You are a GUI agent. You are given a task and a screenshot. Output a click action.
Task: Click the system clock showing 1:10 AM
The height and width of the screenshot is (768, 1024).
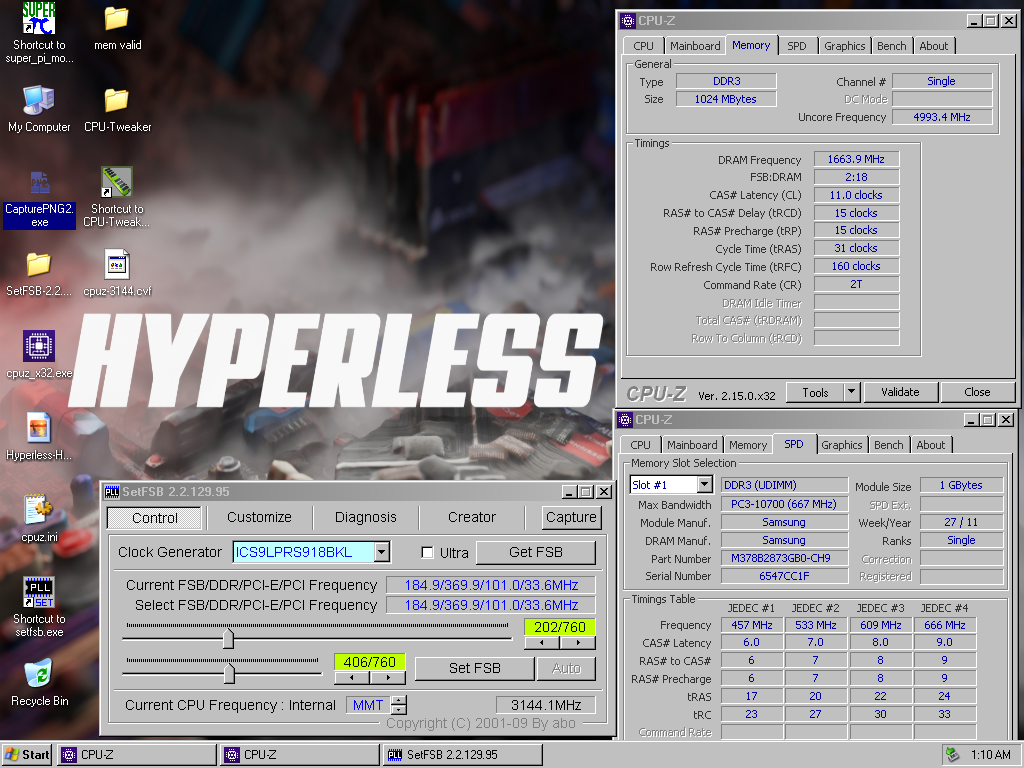(x=990, y=754)
